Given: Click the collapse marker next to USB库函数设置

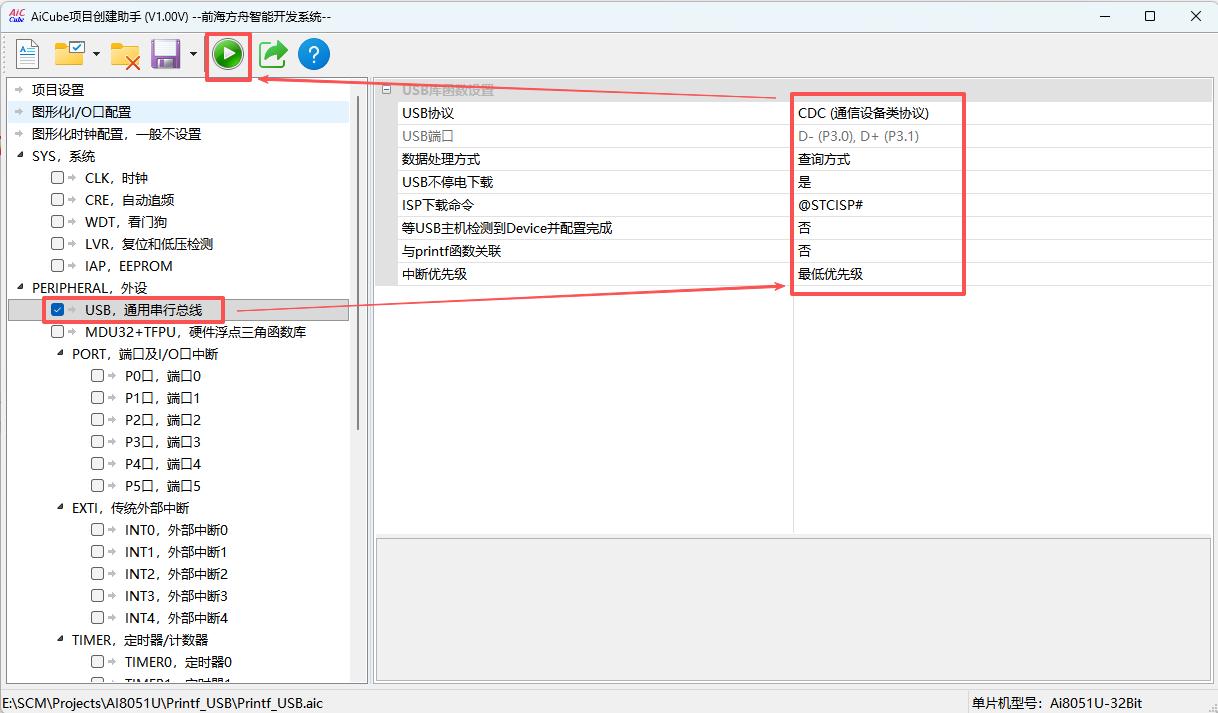Looking at the screenshot, I should (385, 90).
